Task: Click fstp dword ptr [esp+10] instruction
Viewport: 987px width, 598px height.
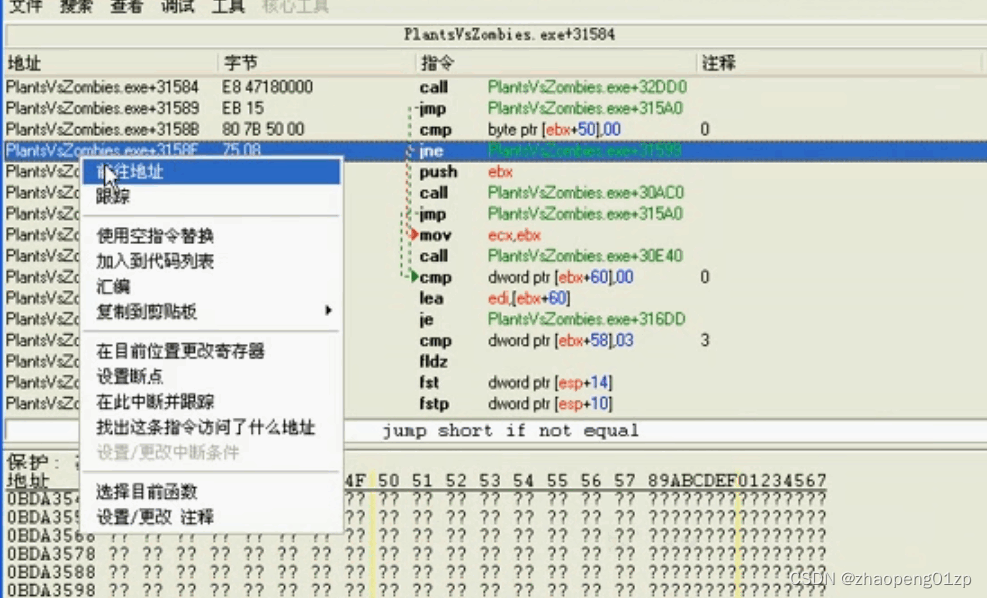Action: [516, 403]
